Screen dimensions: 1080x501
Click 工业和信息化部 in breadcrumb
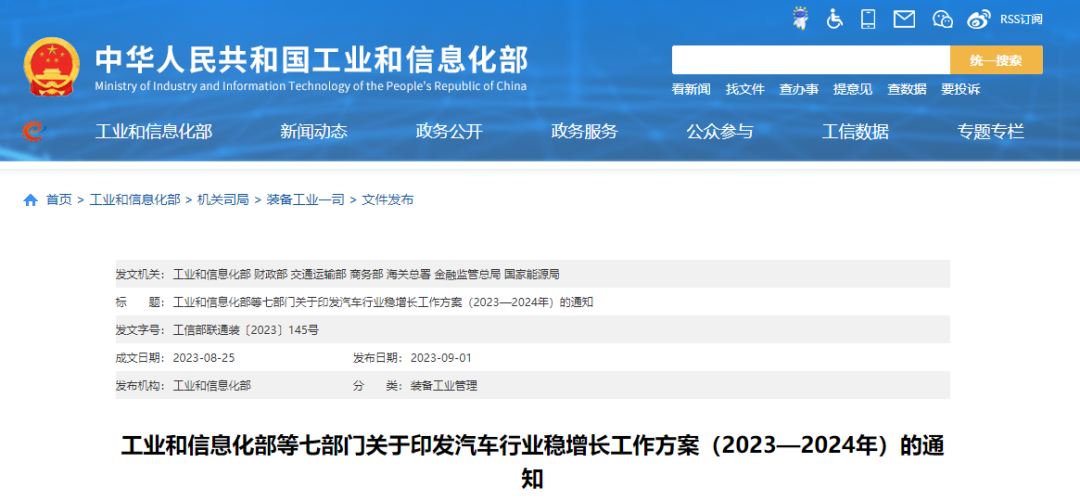(135, 200)
